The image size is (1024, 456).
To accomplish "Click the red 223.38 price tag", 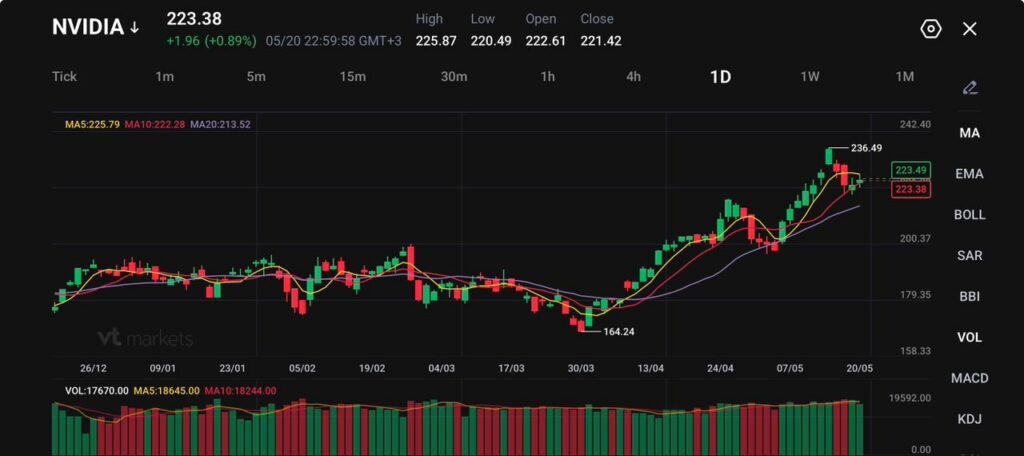I will point(912,189).
